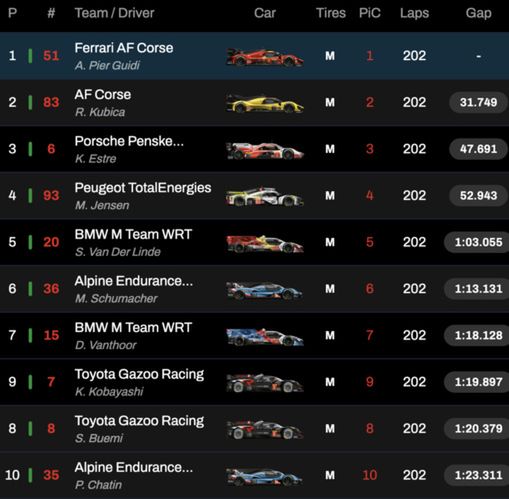The image size is (509, 499).
Task: Click the Alpine #36 blue car image
Action: [x=265, y=290]
